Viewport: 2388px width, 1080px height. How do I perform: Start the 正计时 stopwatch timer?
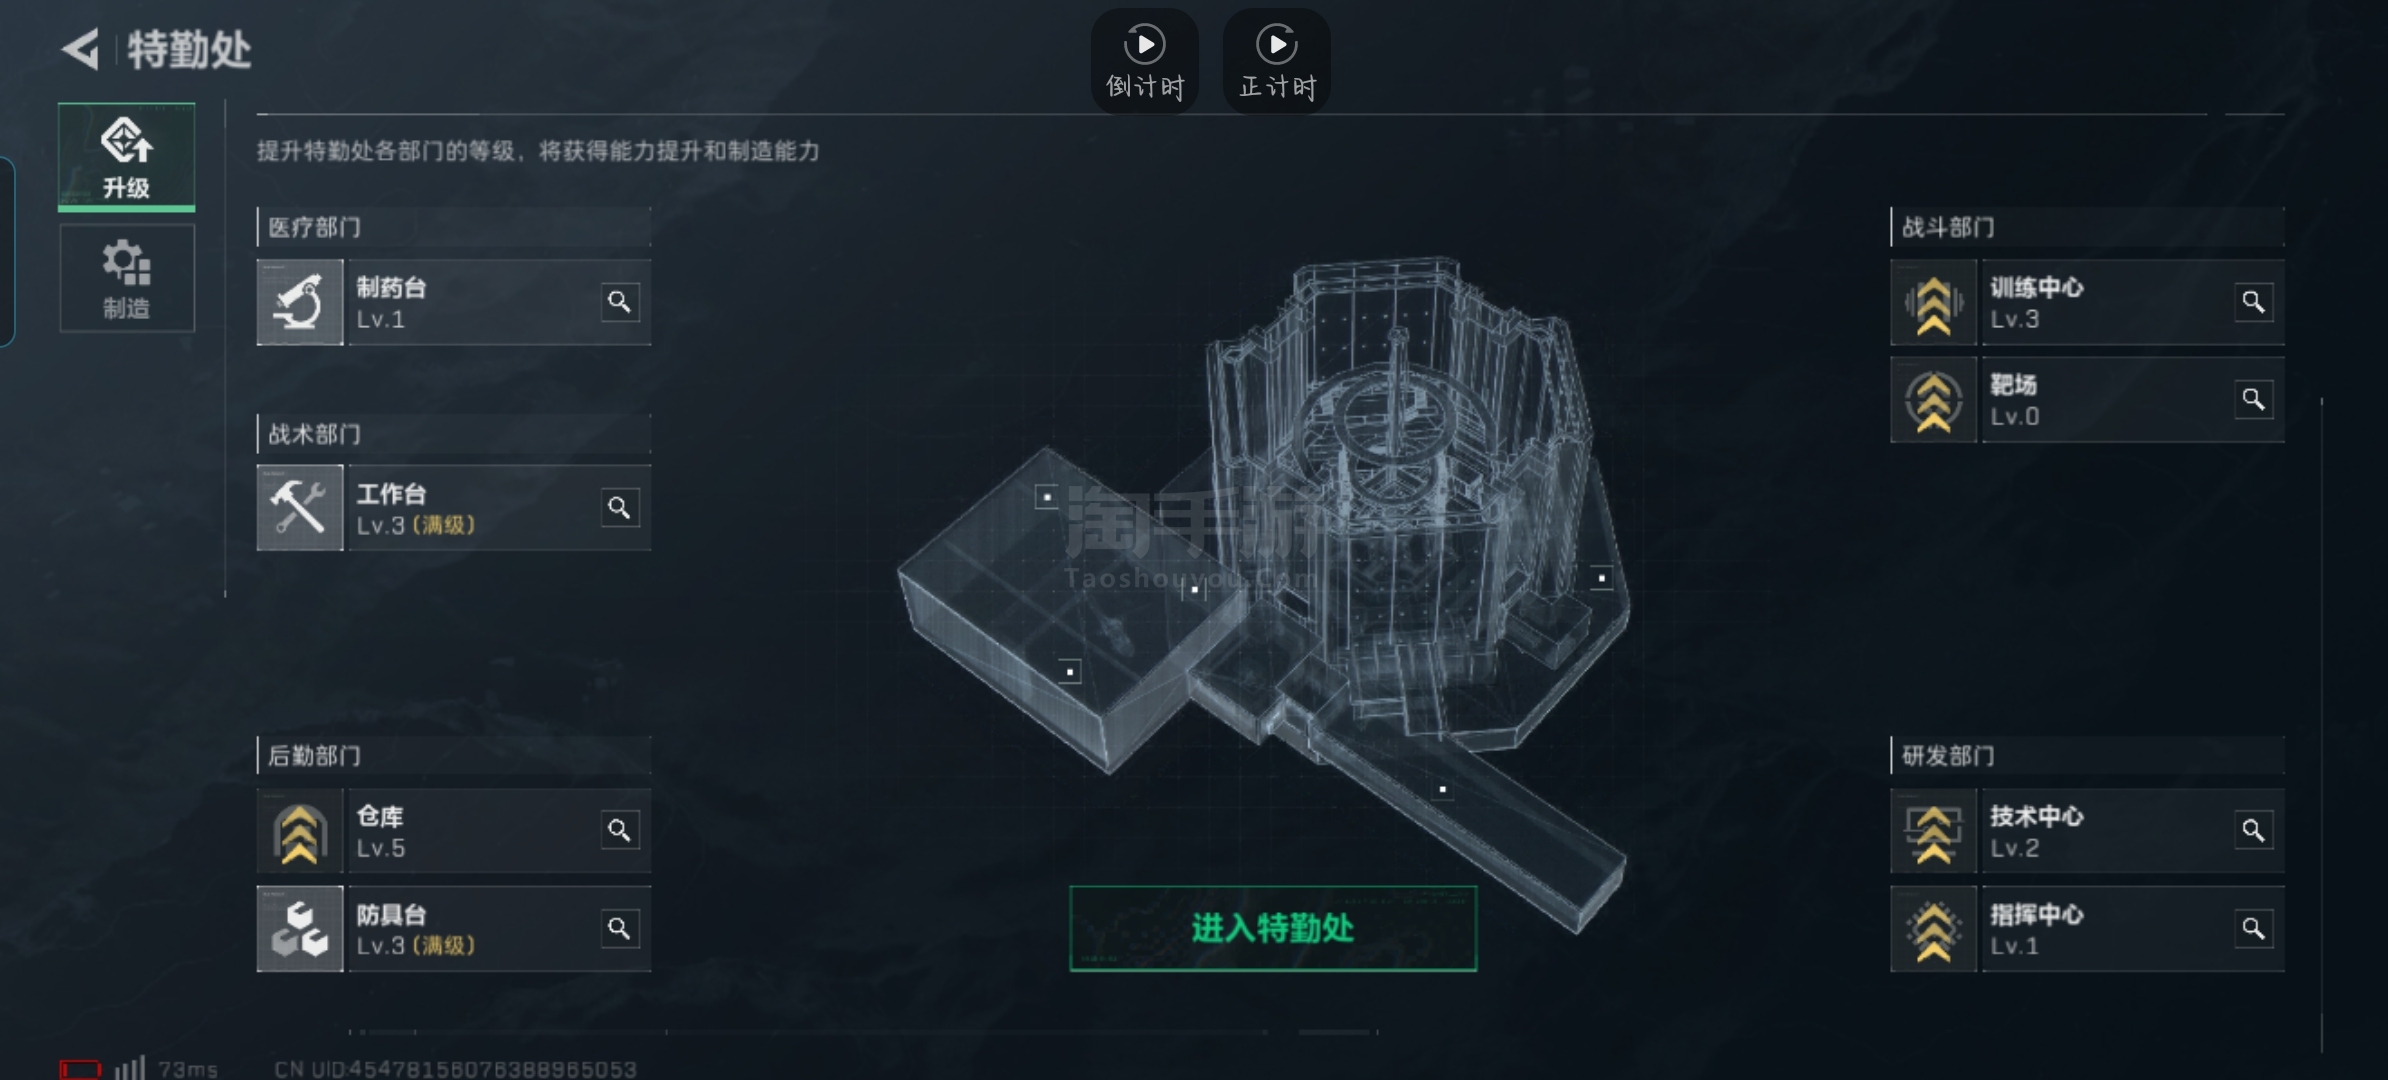[x=1277, y=61]
